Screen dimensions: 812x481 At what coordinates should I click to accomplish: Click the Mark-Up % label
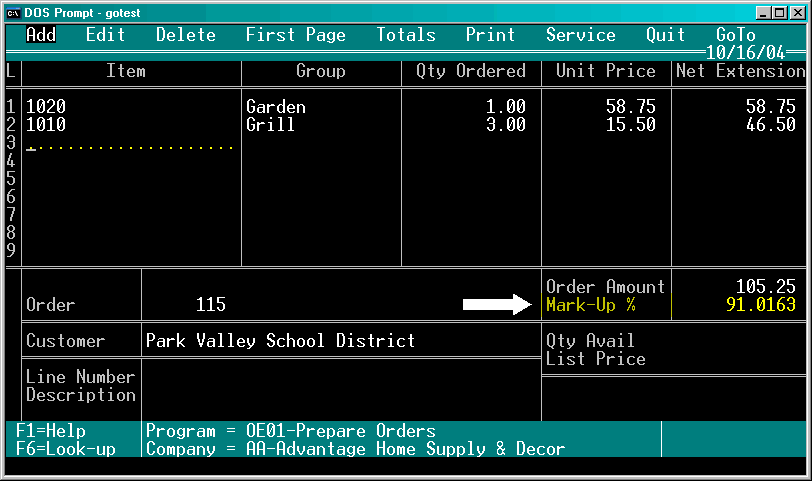point(590,304)
